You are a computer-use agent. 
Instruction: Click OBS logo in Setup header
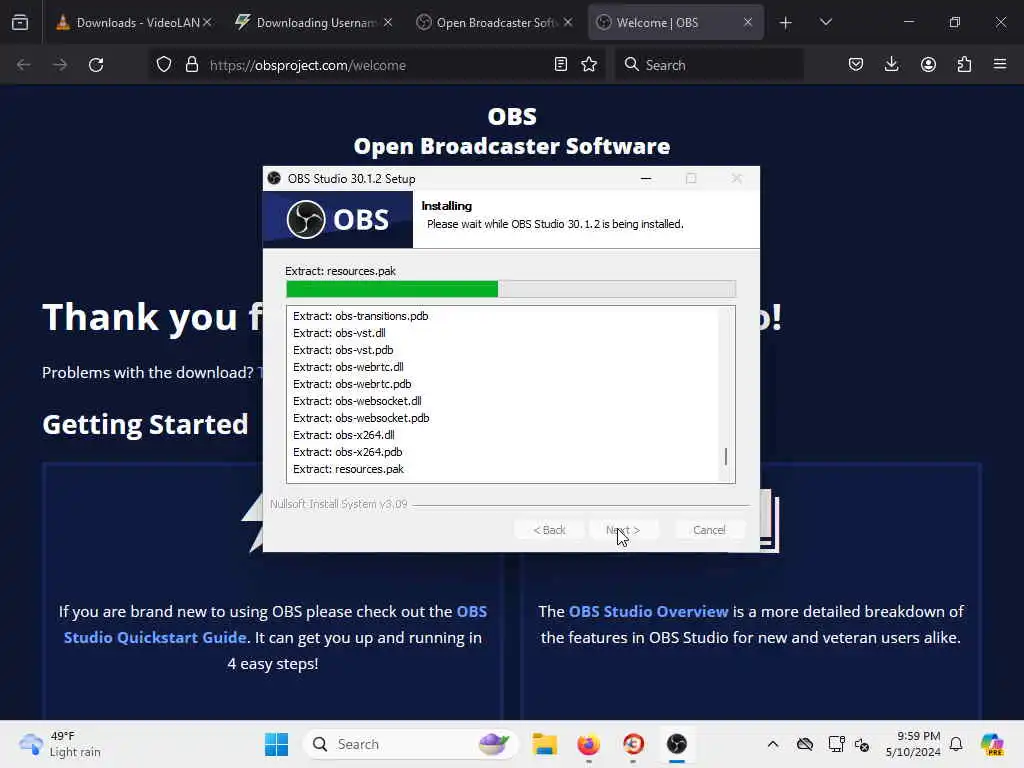(338, 219)
